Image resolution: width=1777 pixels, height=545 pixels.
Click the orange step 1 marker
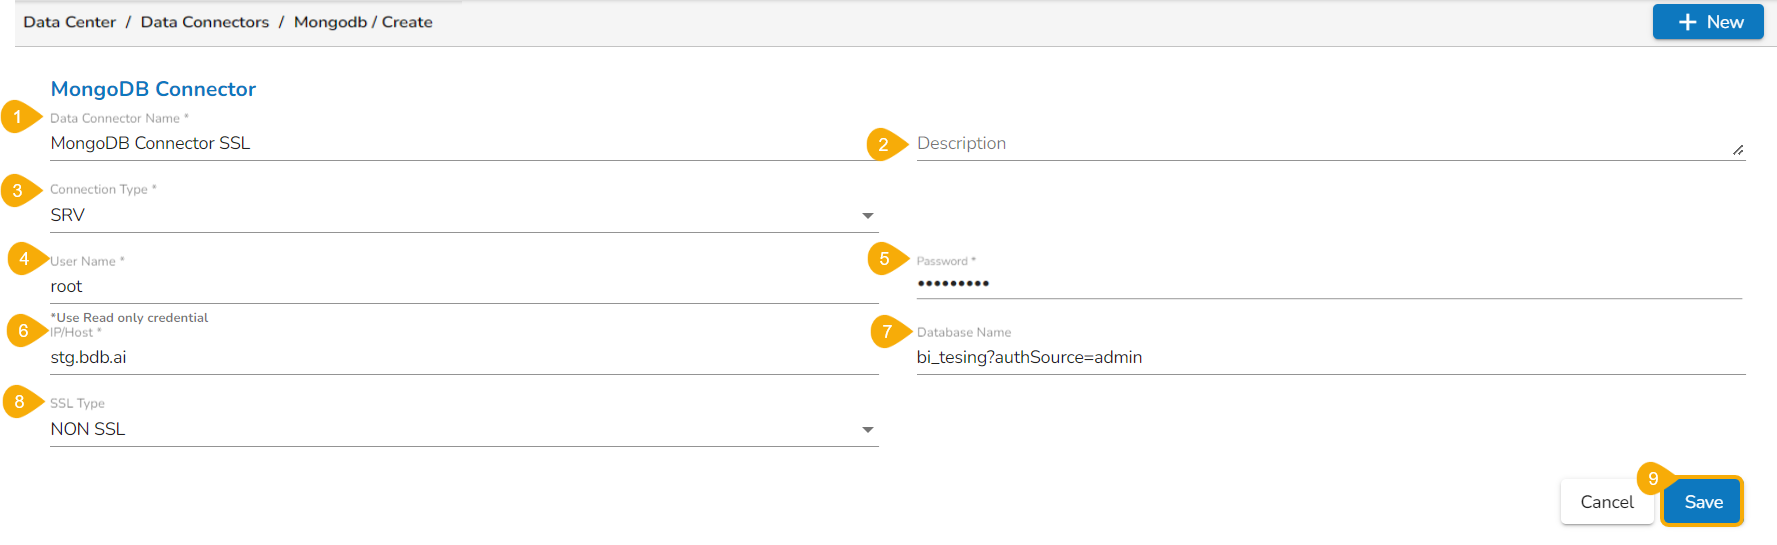click(x=18, y=117)
